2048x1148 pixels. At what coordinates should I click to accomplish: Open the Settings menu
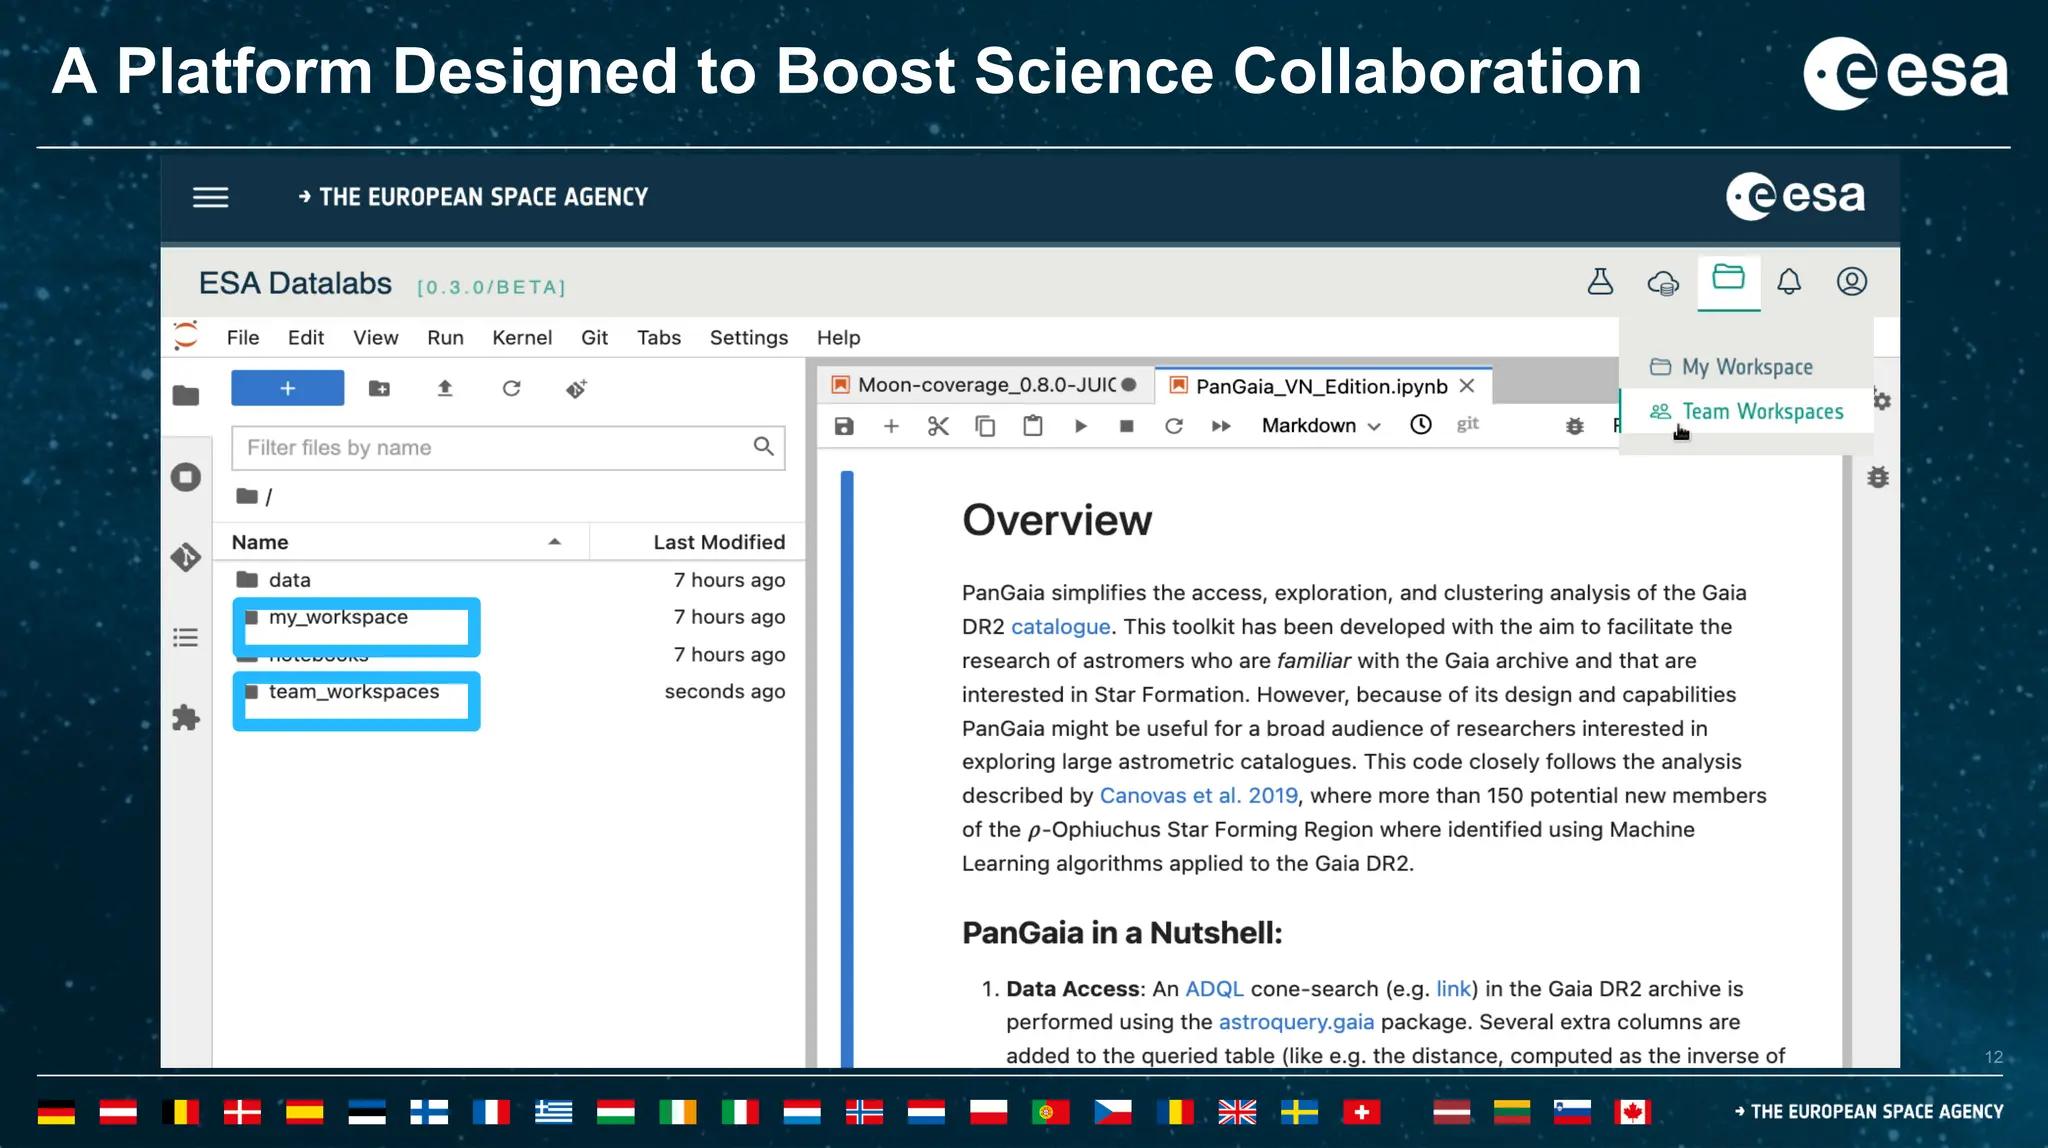pos(749,338)
